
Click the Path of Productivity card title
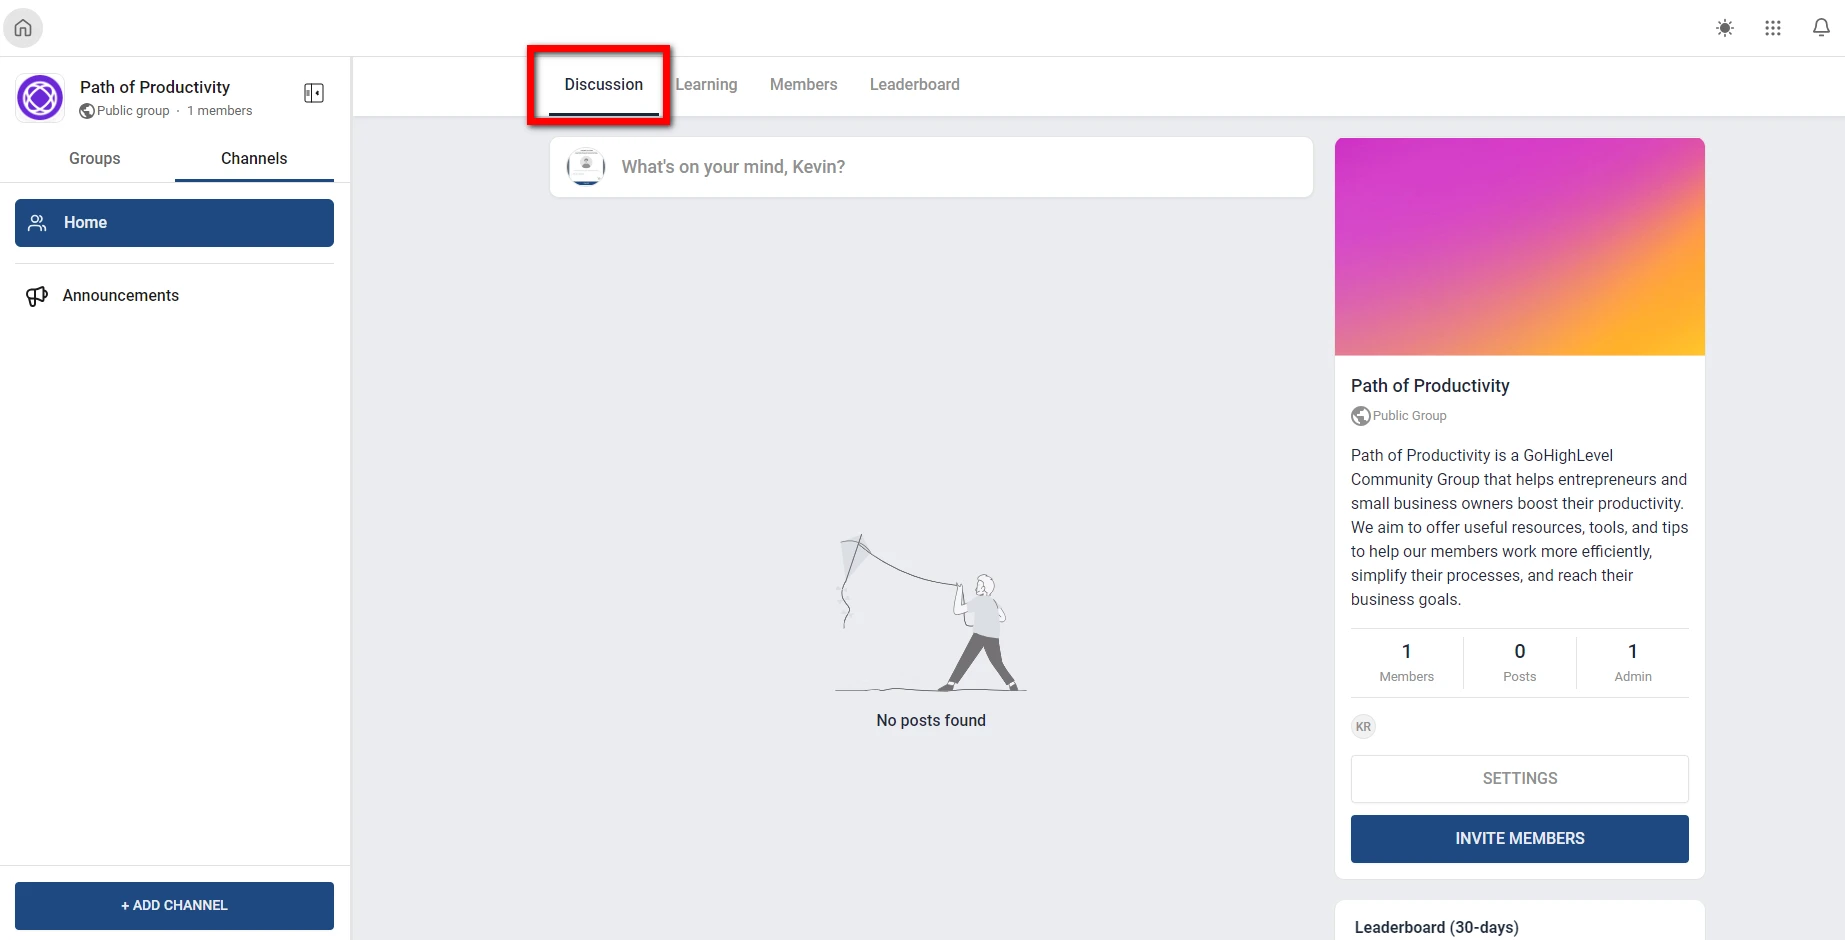coord(1430,386)
